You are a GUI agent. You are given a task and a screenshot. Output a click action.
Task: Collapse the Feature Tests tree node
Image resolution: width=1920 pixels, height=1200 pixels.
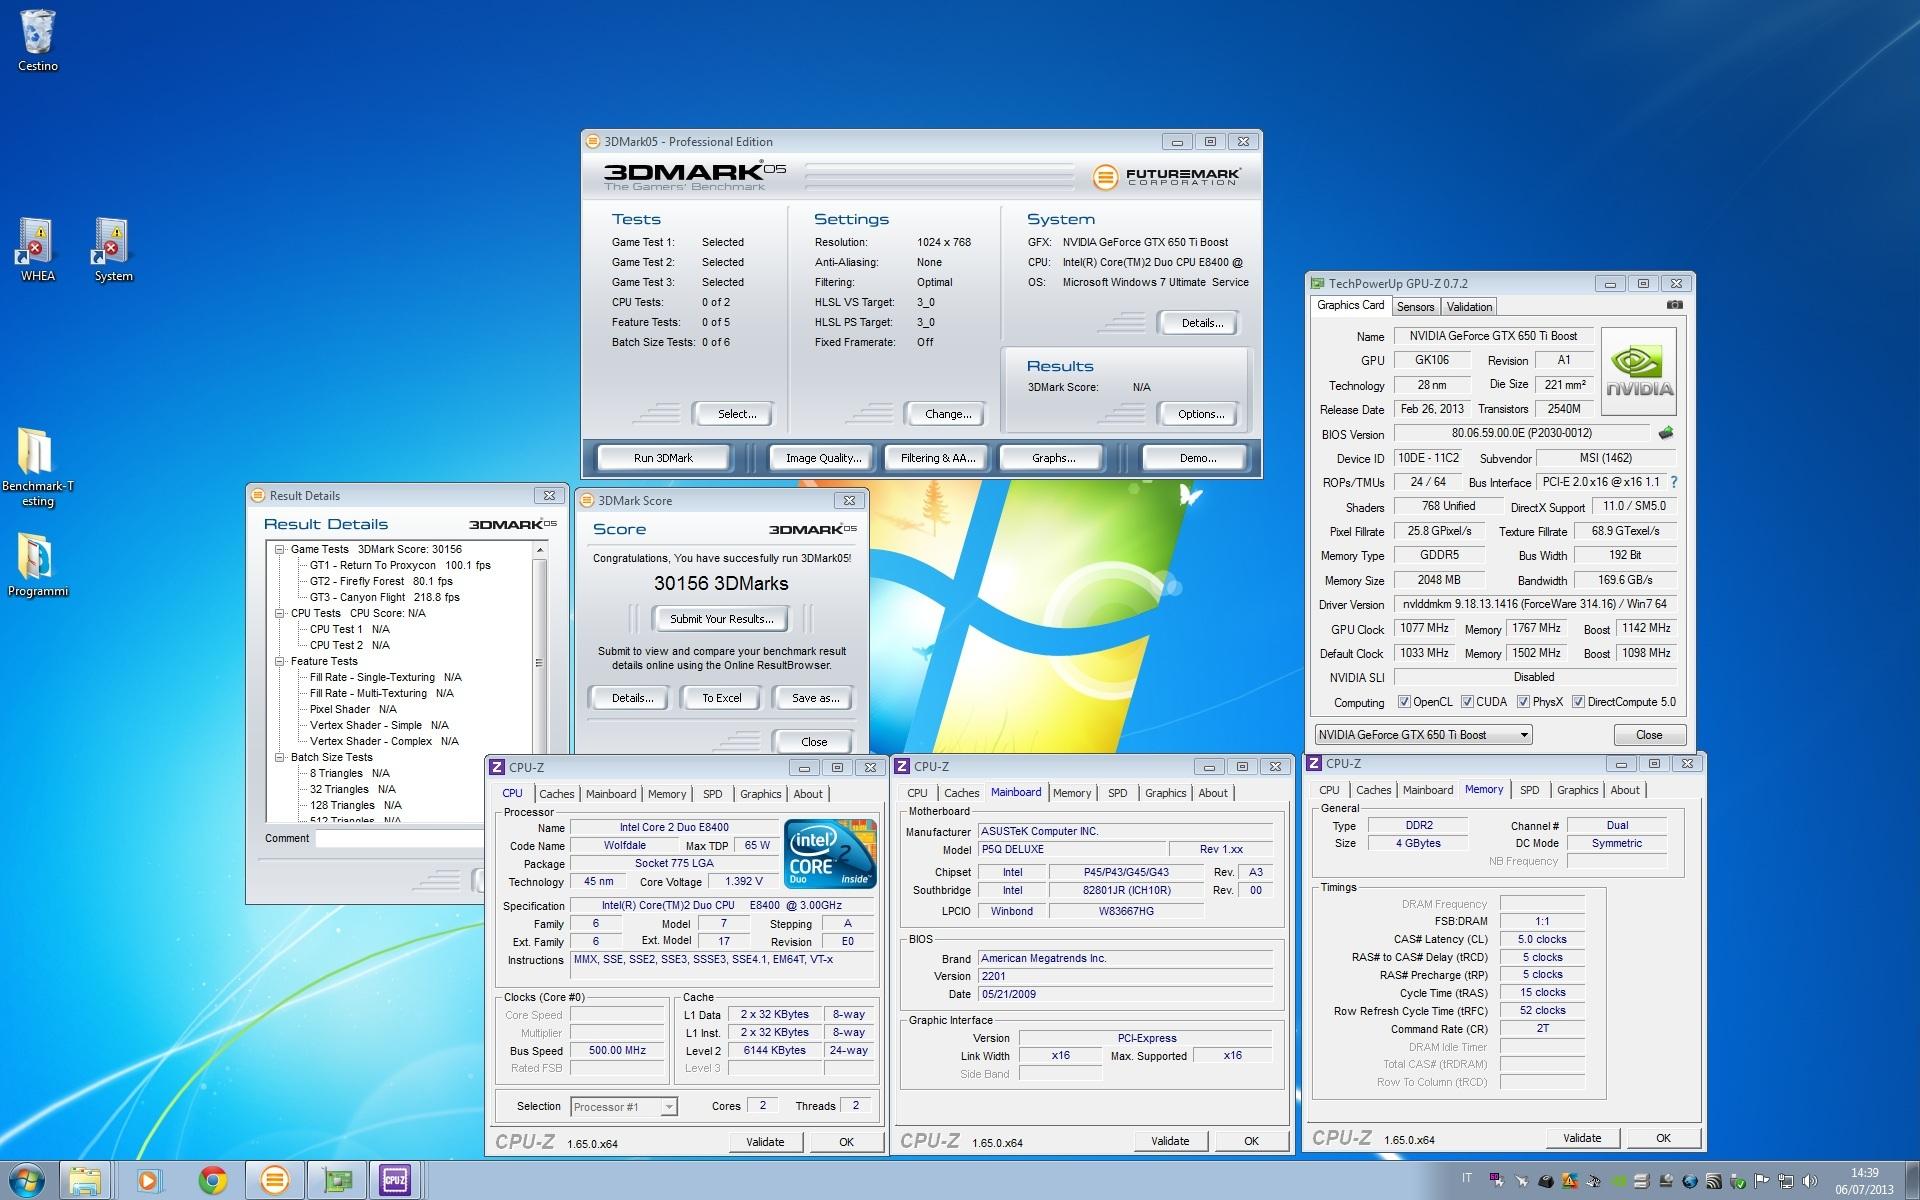coord(280,661)
